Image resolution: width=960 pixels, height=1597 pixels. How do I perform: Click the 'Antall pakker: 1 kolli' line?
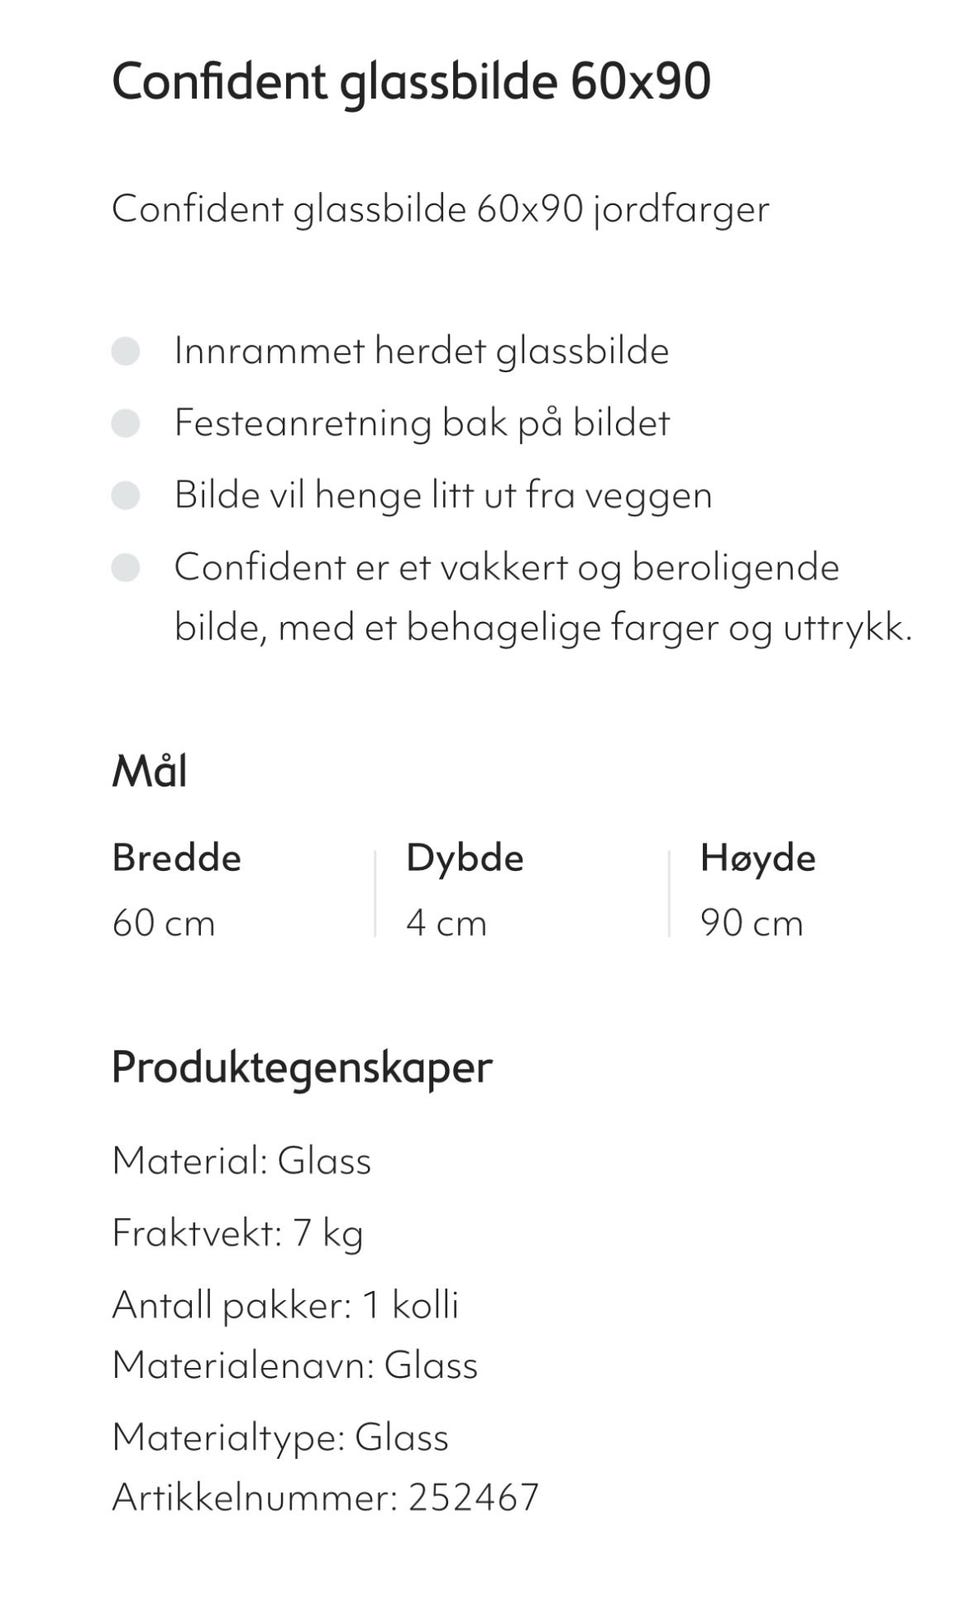[285, 1305]
